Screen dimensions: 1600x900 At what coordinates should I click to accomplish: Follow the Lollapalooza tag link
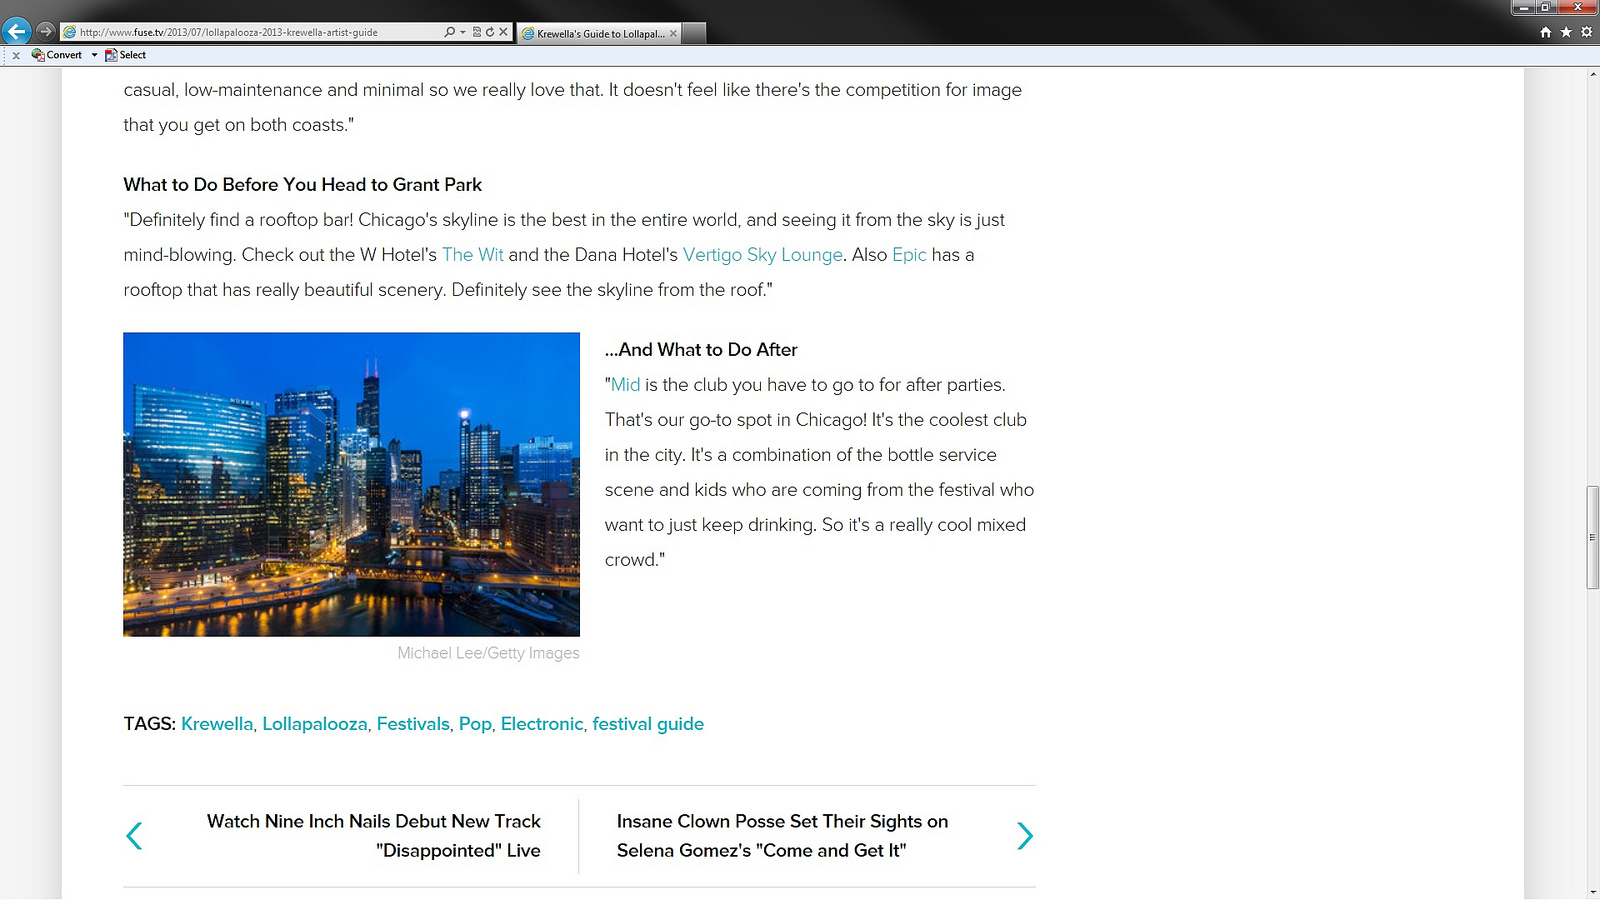tap(314, 724)
